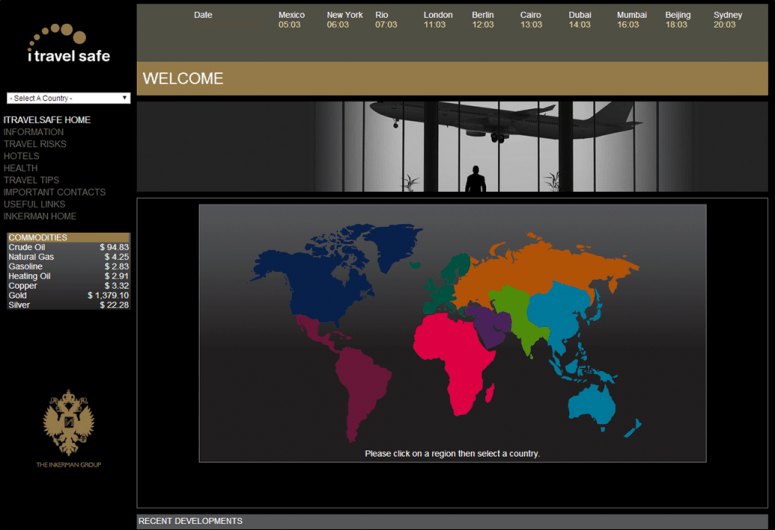
Task: Click the Natural Gas price row
Action: 69,257
